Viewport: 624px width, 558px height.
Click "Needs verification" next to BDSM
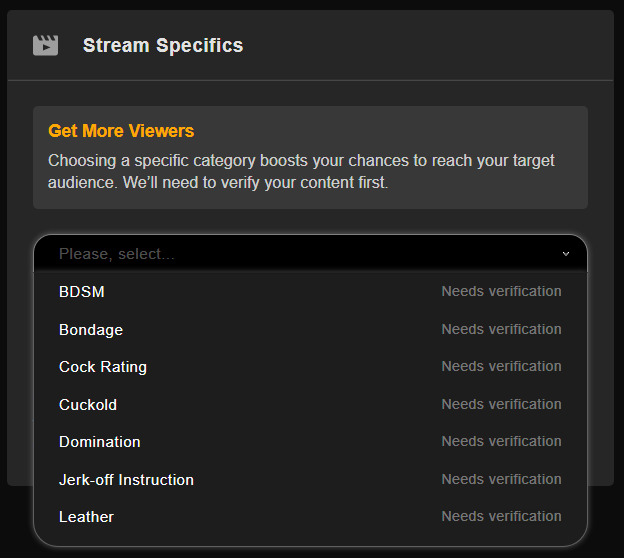pos(501,292)
